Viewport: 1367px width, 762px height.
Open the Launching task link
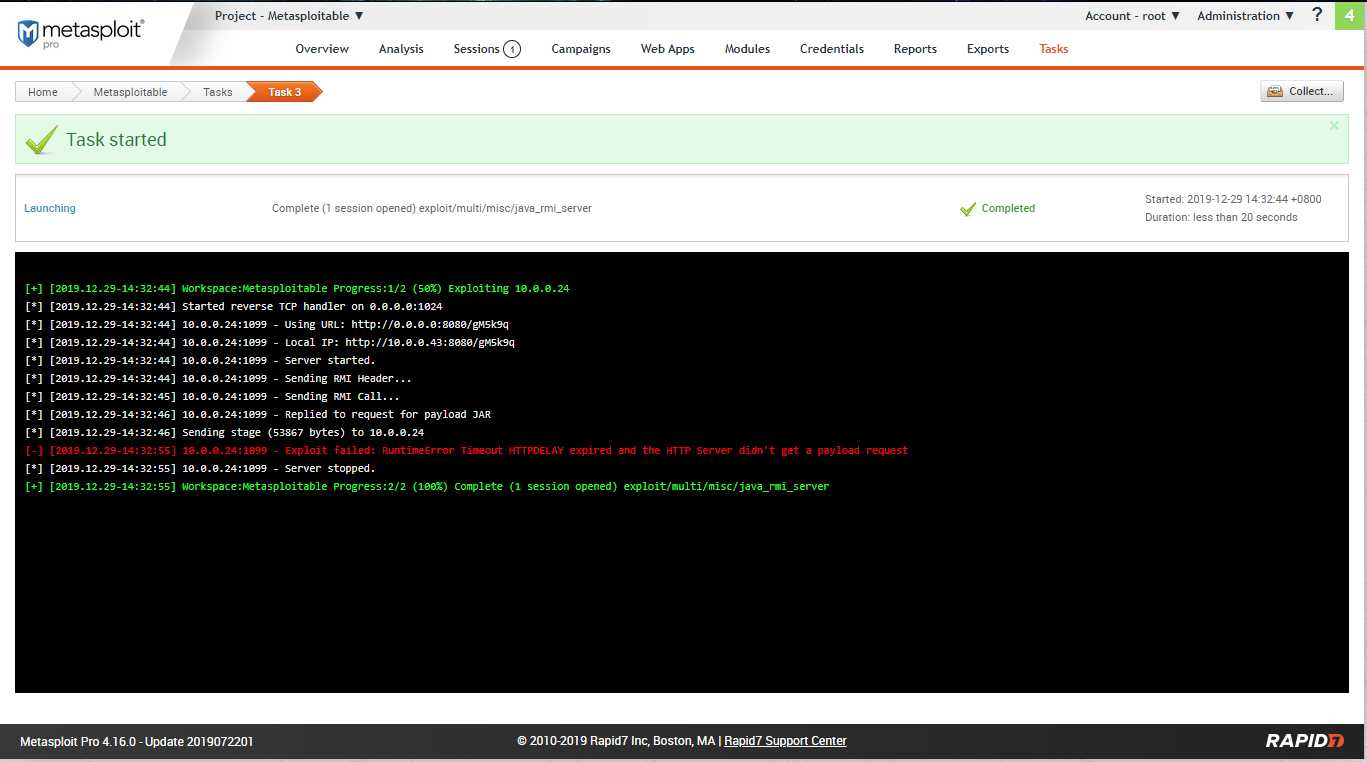50,209
